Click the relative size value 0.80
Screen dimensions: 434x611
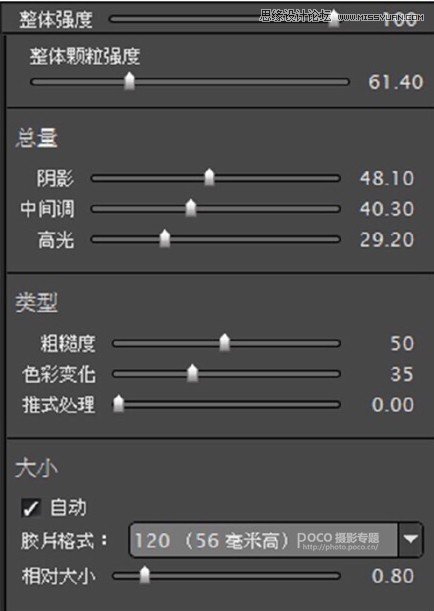click(392, 576)
